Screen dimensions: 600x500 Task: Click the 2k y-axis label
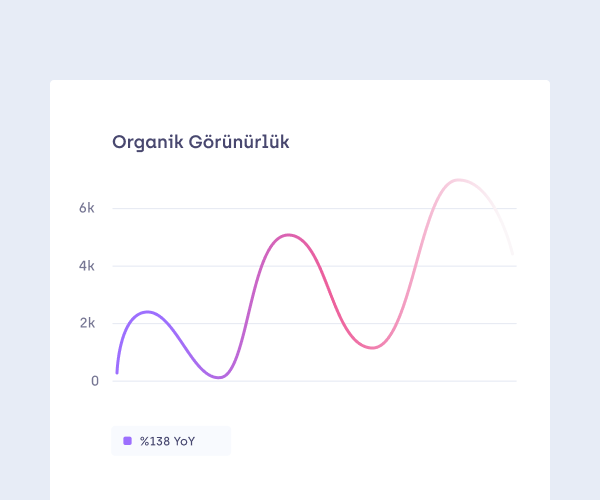[x=88, y=323]
